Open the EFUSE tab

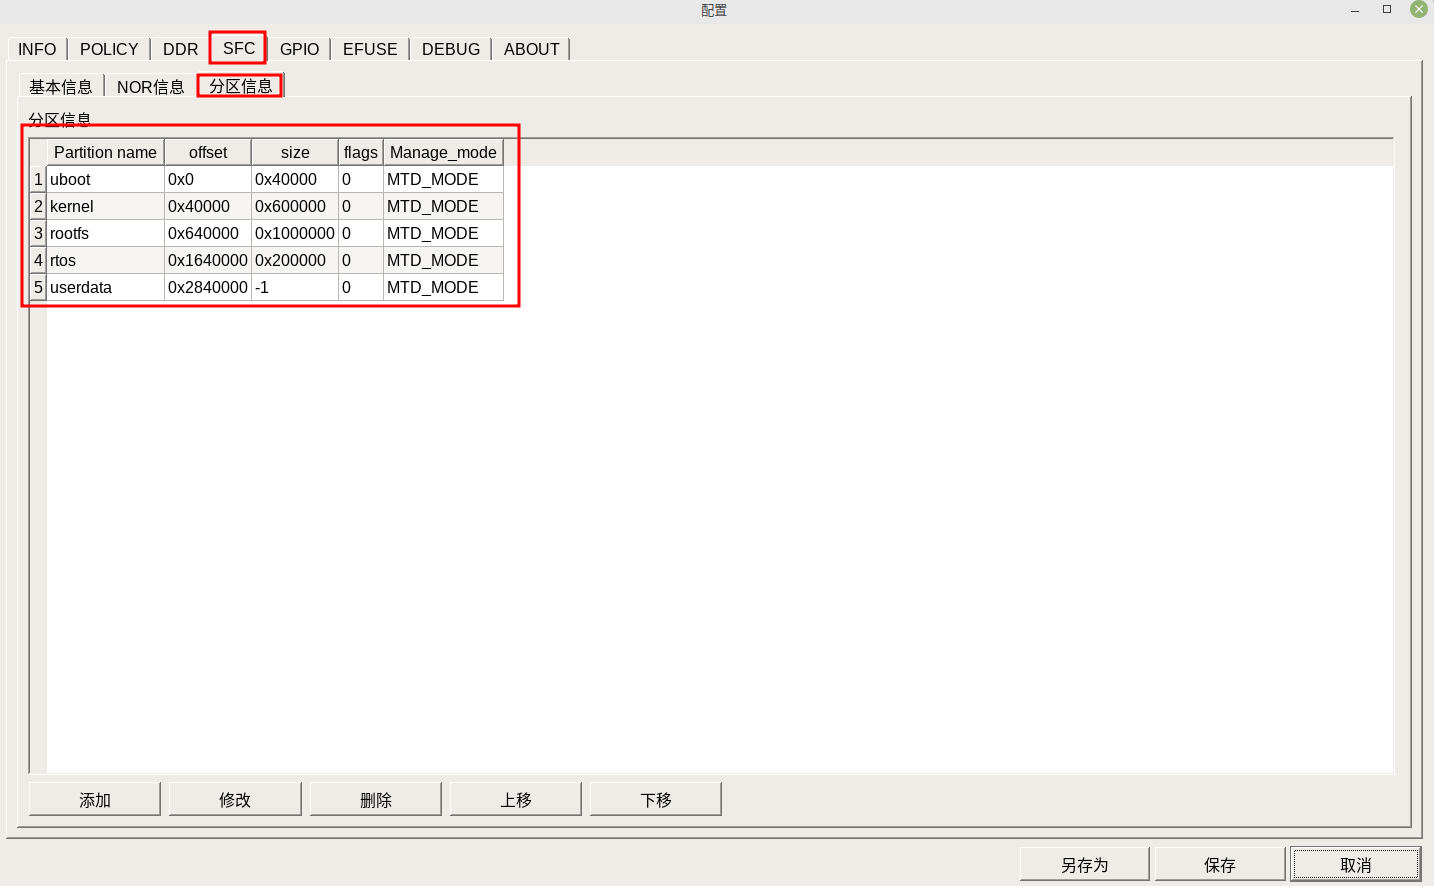[x=370, y=49]
